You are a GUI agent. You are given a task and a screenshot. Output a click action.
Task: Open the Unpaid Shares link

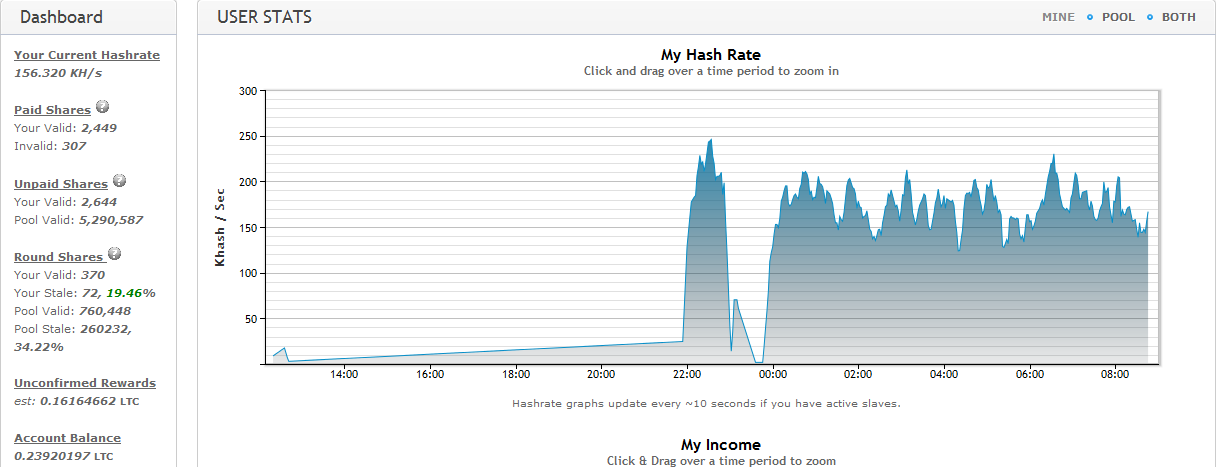(x=61, y=184)
